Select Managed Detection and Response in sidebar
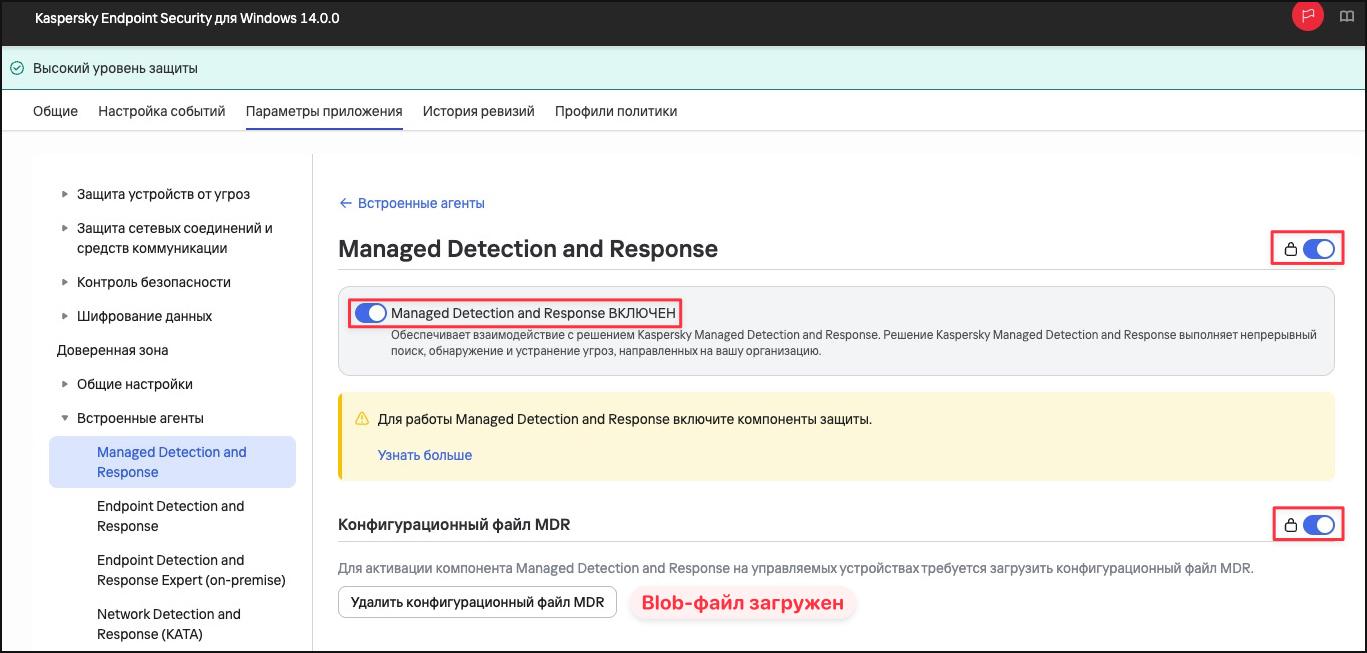 point(172,462)
